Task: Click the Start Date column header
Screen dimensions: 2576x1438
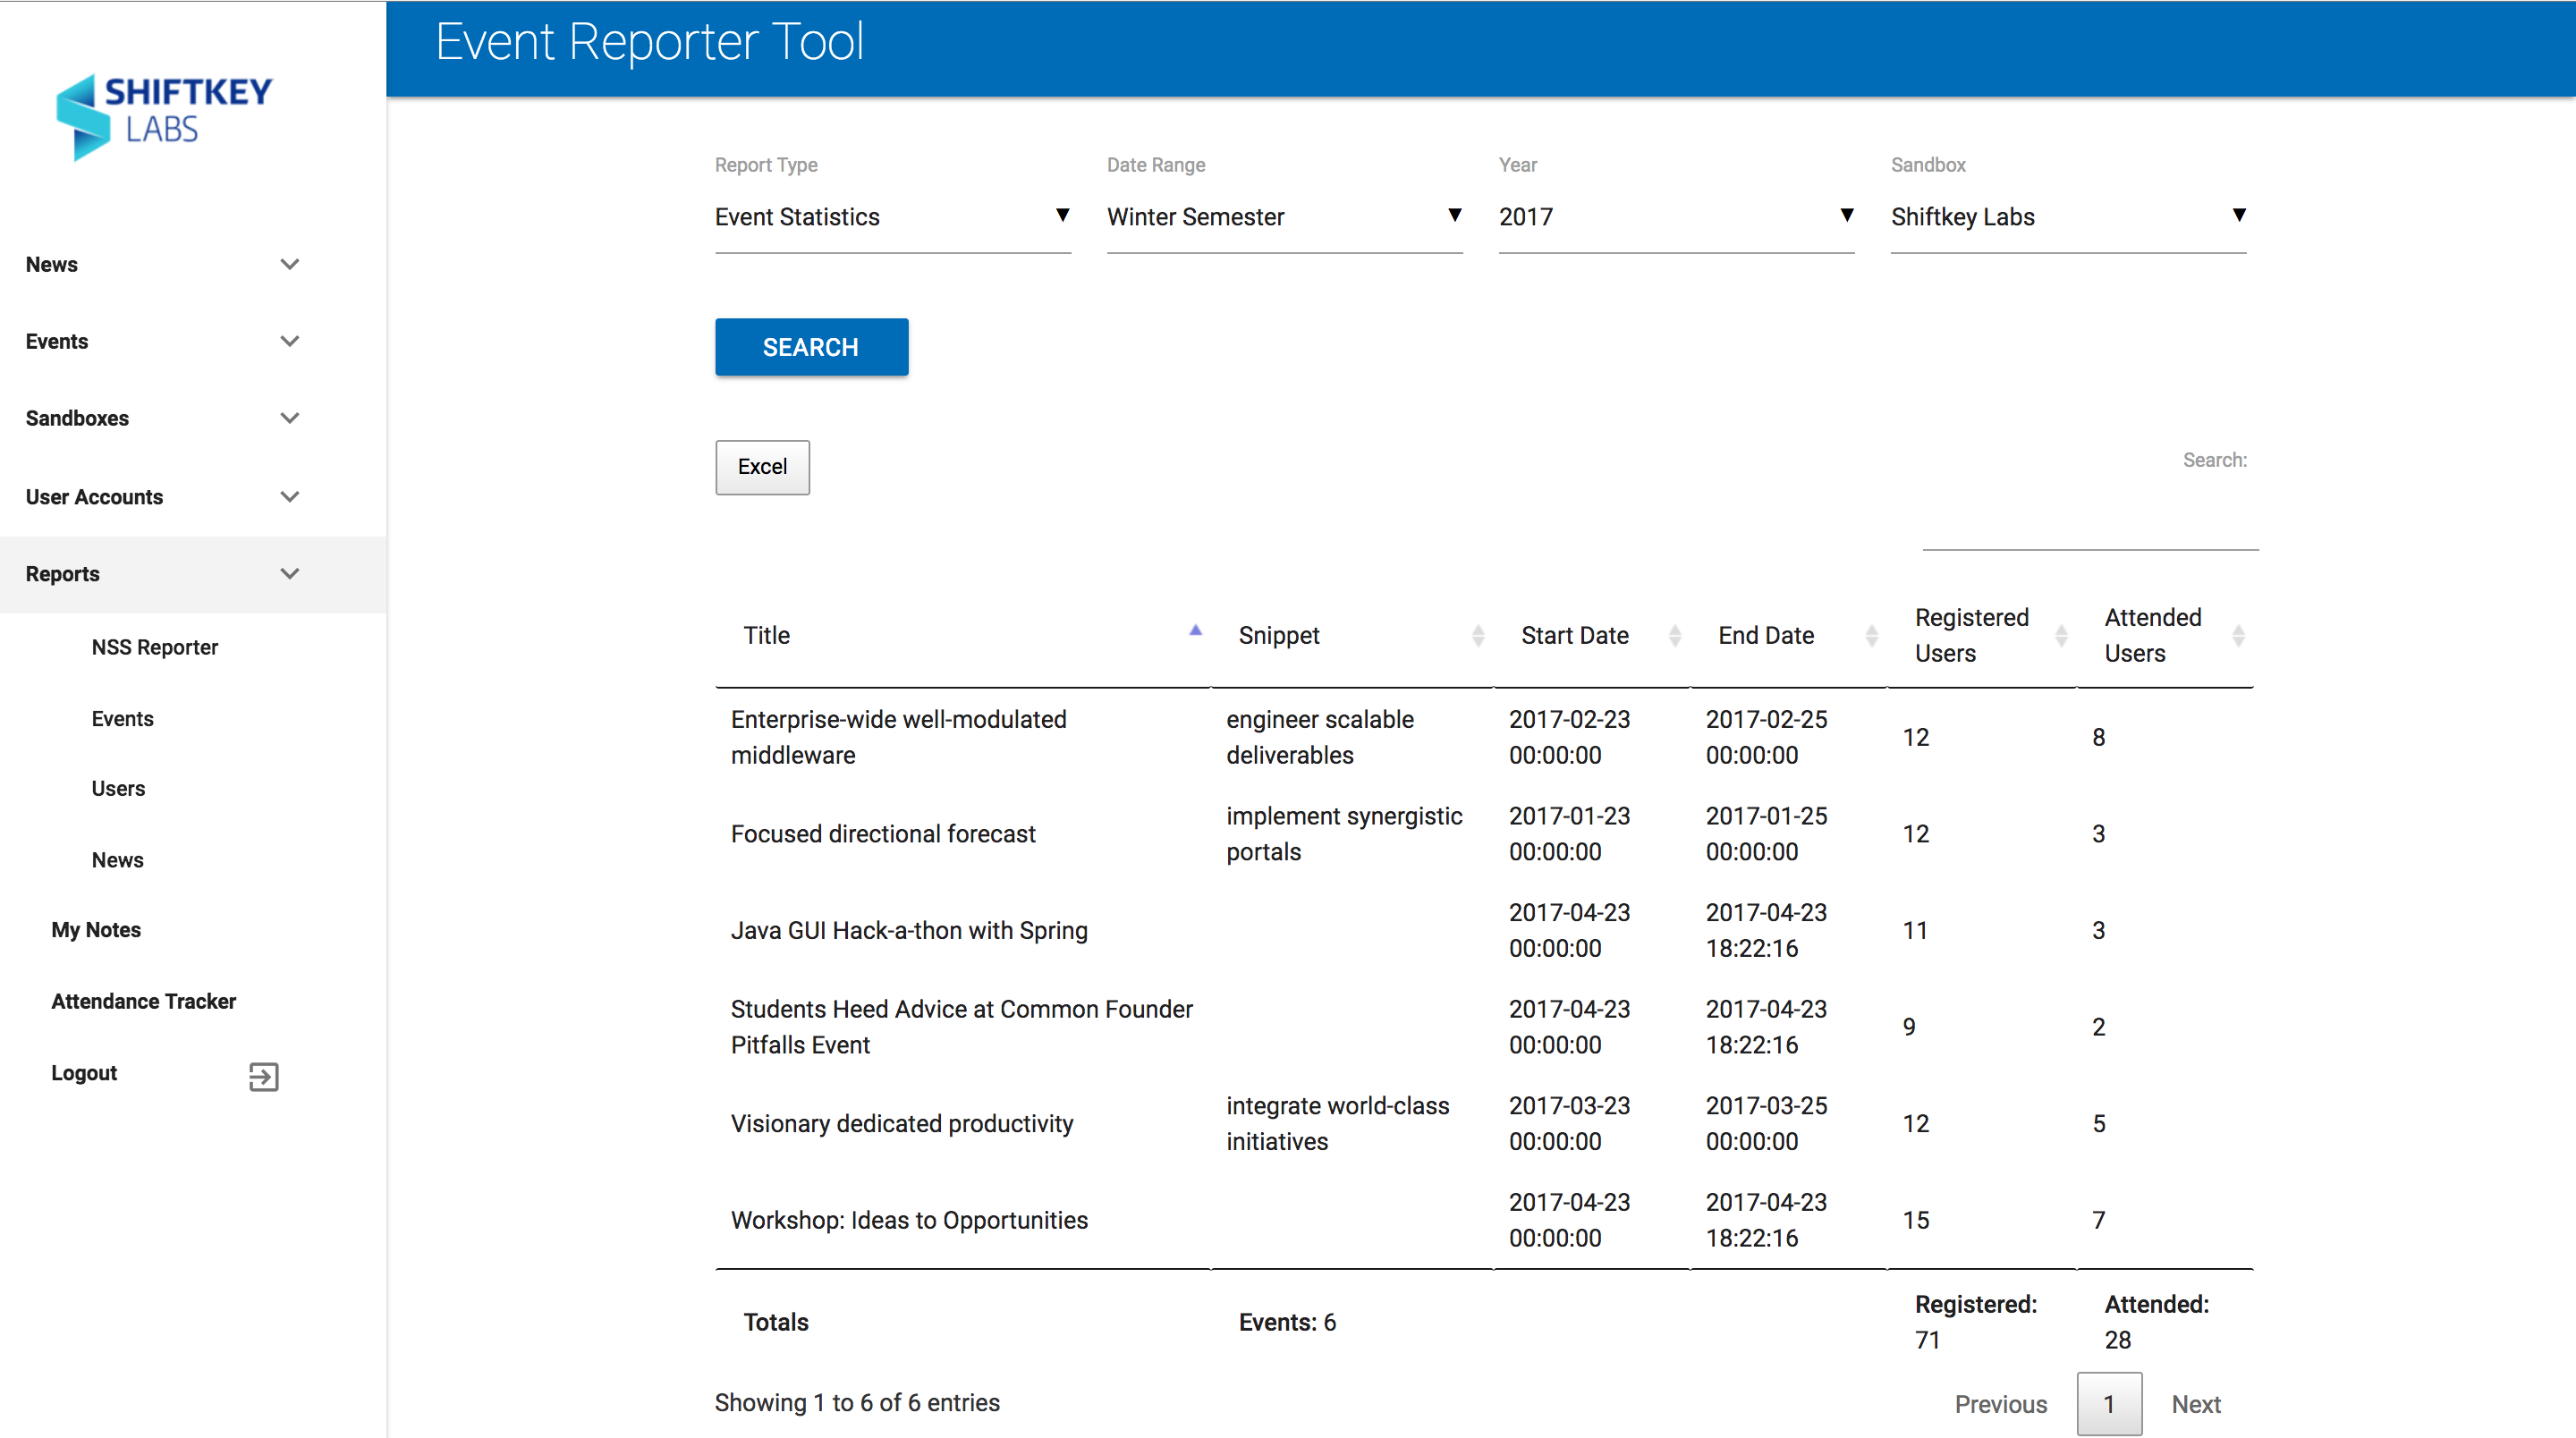Action: point(1592,635)
